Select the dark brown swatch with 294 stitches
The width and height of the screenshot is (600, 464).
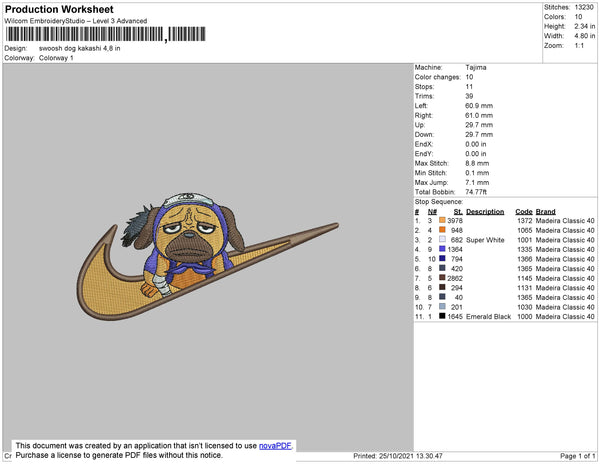[442, 287]
